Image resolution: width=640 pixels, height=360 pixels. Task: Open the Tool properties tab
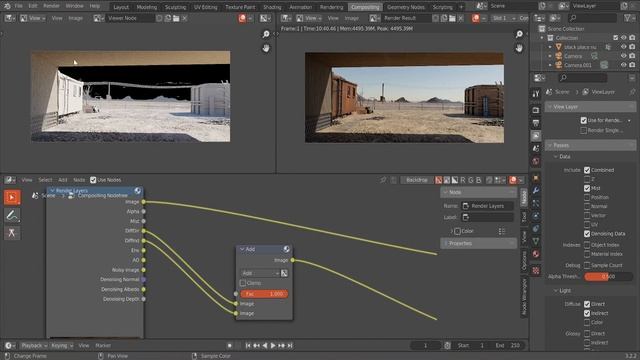(x=536, y=93)
